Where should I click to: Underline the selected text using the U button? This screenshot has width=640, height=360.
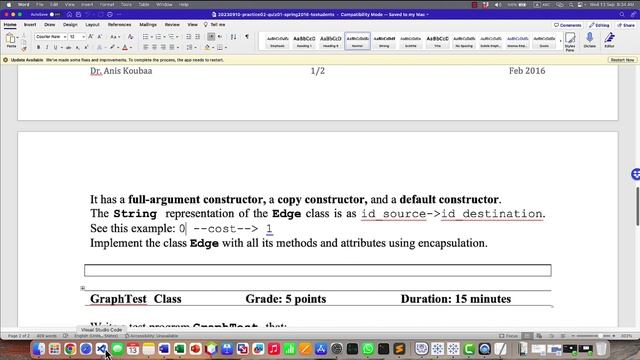pyautogui.click(x=56, y=48)
